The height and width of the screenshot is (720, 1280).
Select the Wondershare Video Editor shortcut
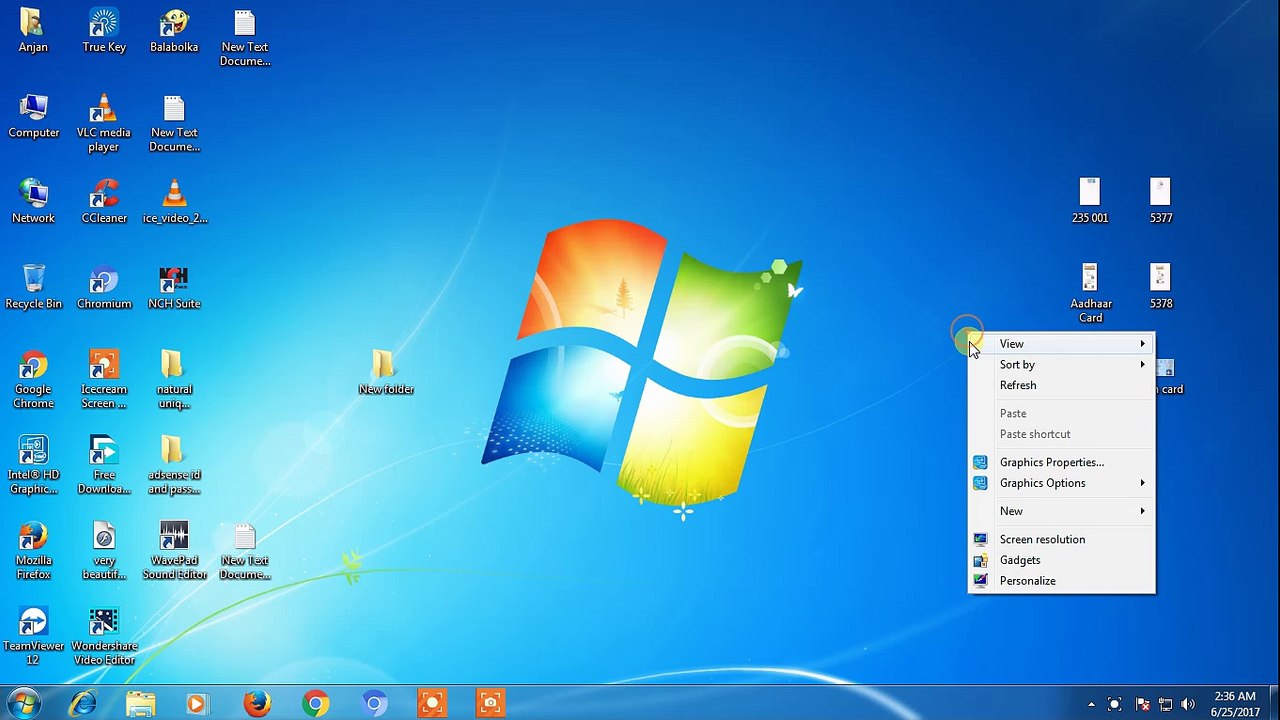[x=104, y=637]
